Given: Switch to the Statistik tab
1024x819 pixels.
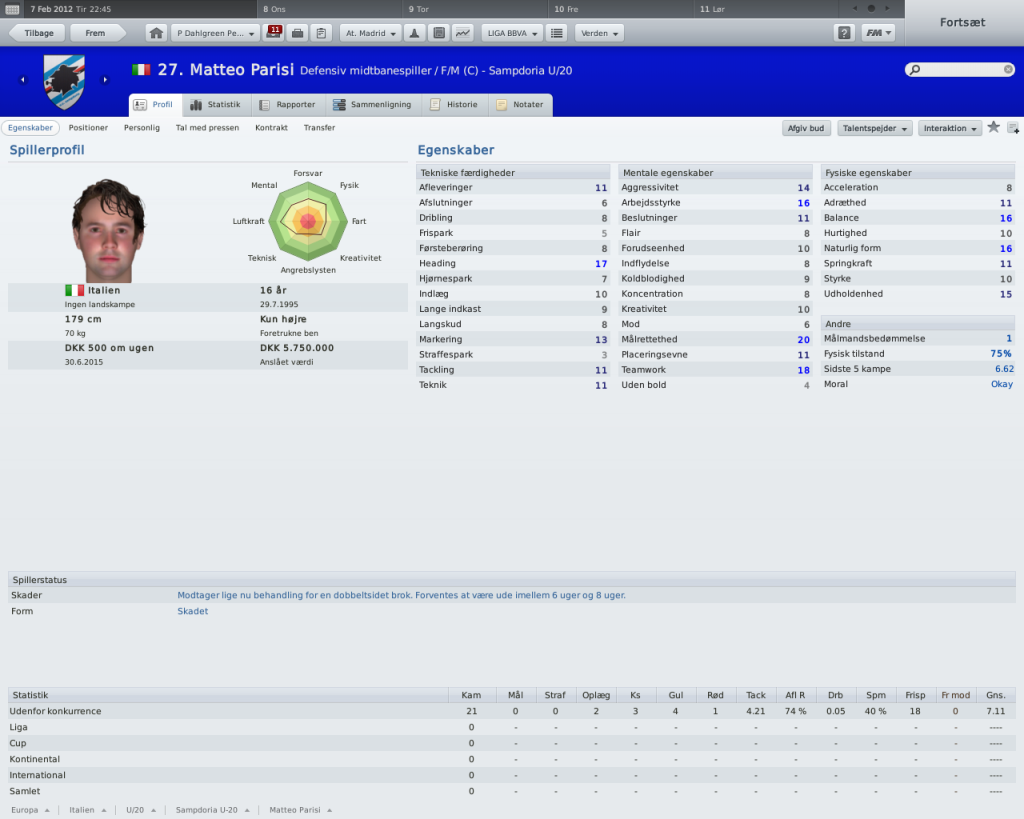Looking at the screenshot, I should click(216, 104).
